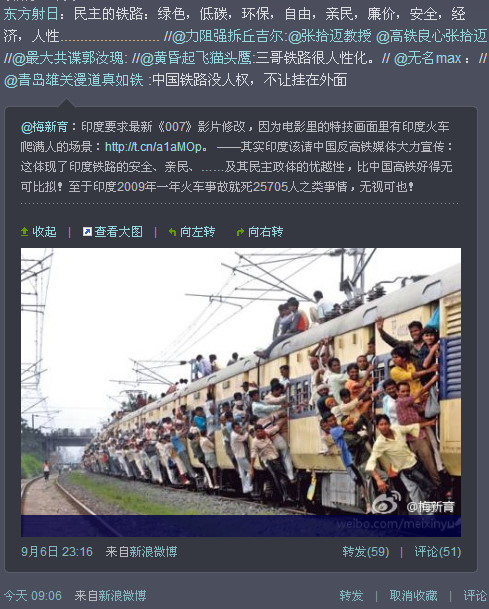The height and width of the screenshot is (609, 489).
Task: Click outer 评论 comment button
Action: click(x=475, y=595)
